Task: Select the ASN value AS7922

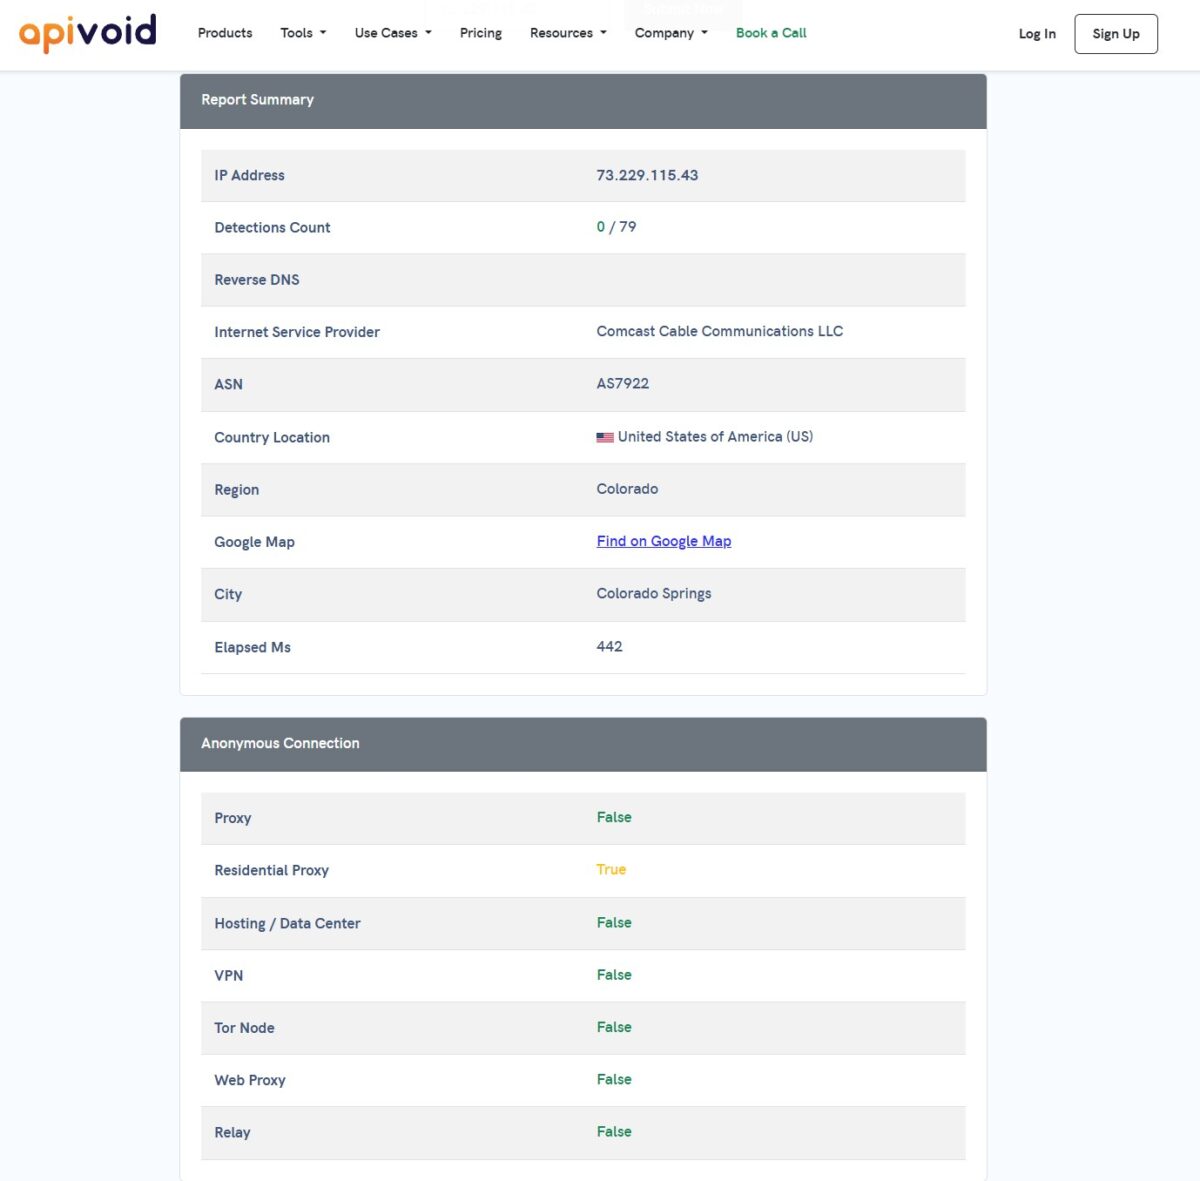Action: coord(623,383)
